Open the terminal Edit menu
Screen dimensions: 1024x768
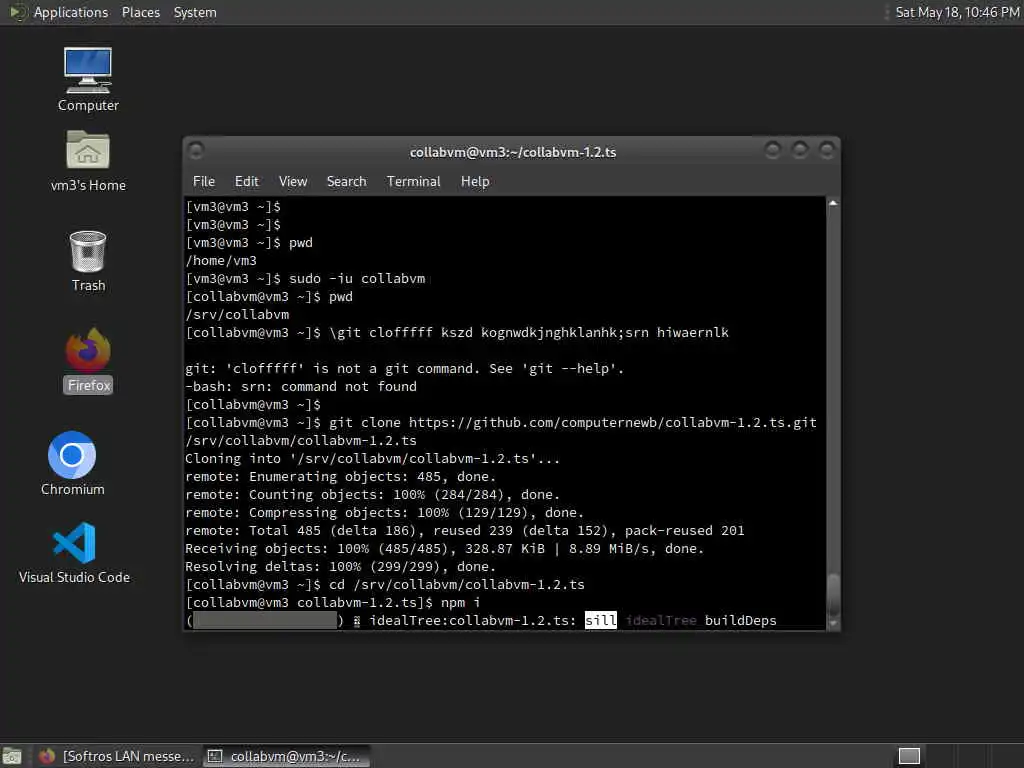click(246, 182)
